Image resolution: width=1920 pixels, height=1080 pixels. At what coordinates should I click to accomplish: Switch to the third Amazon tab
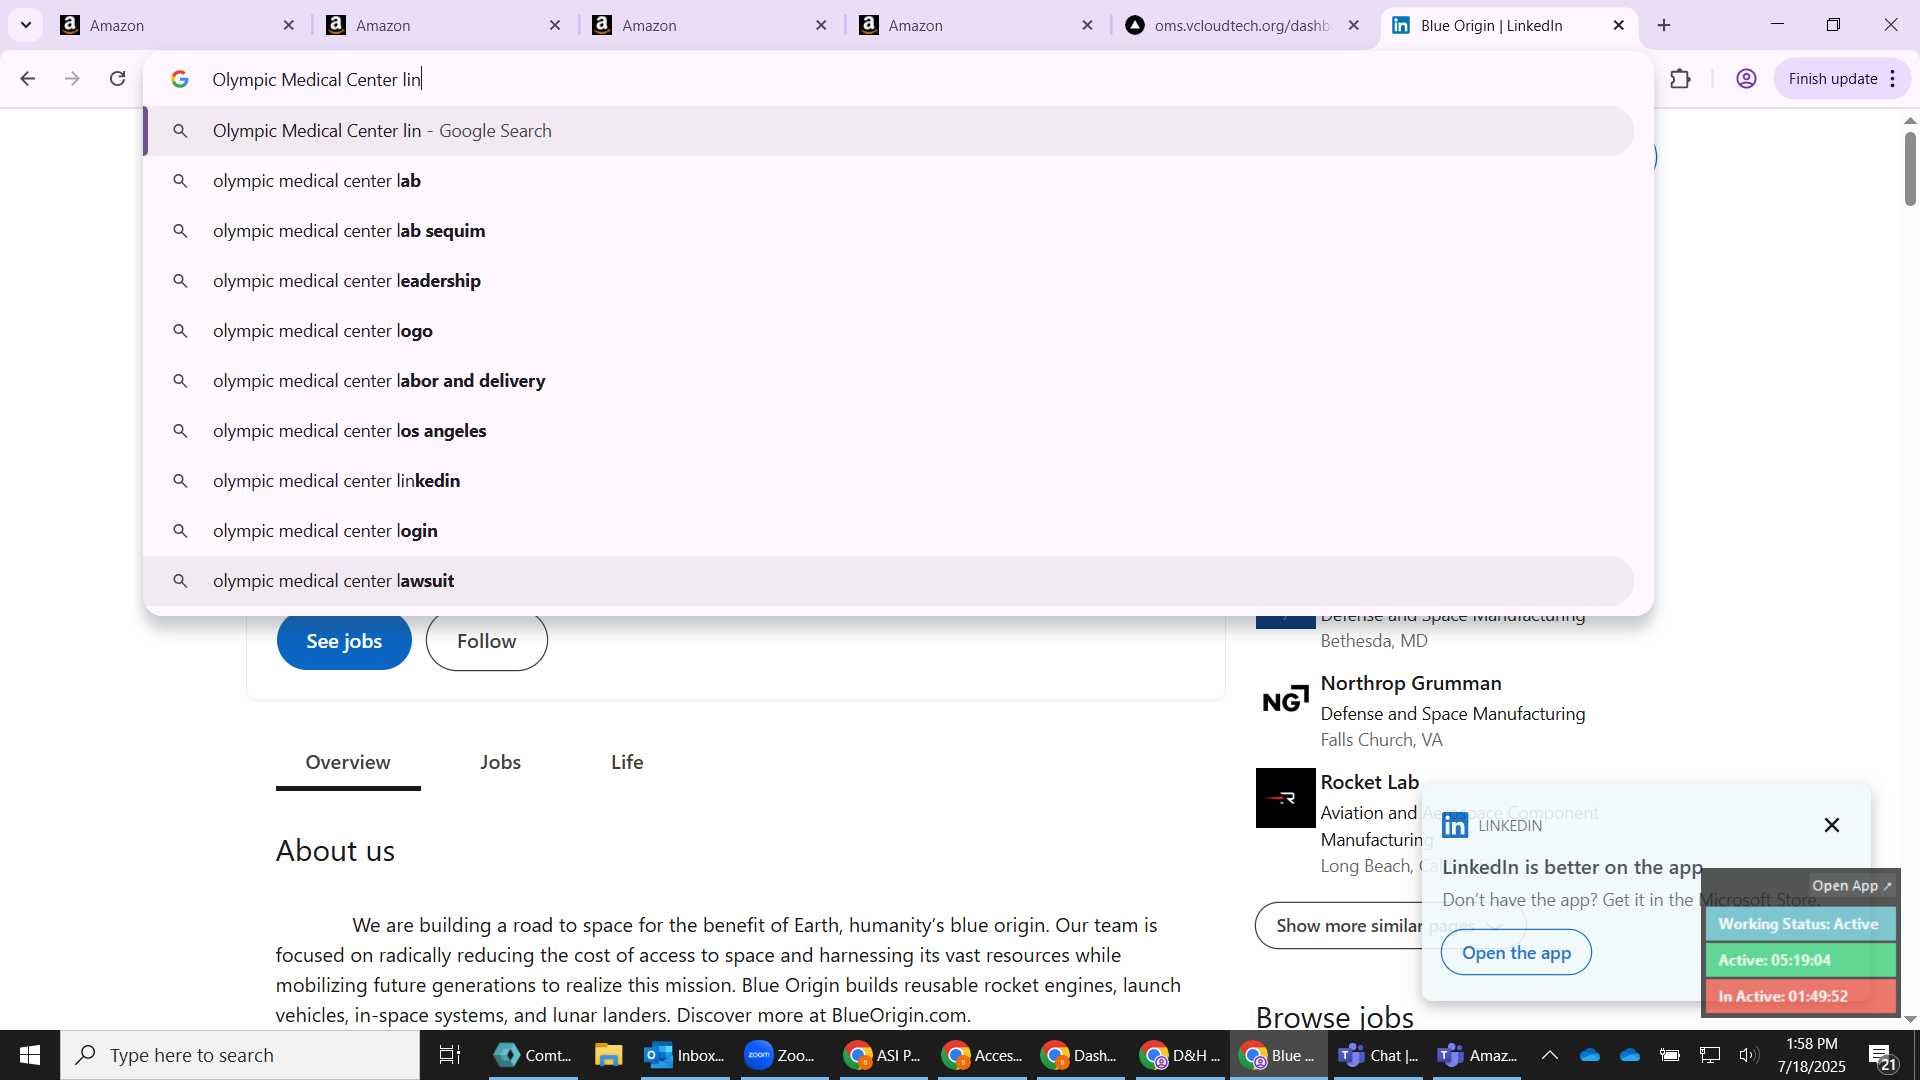tap(710, 25)
